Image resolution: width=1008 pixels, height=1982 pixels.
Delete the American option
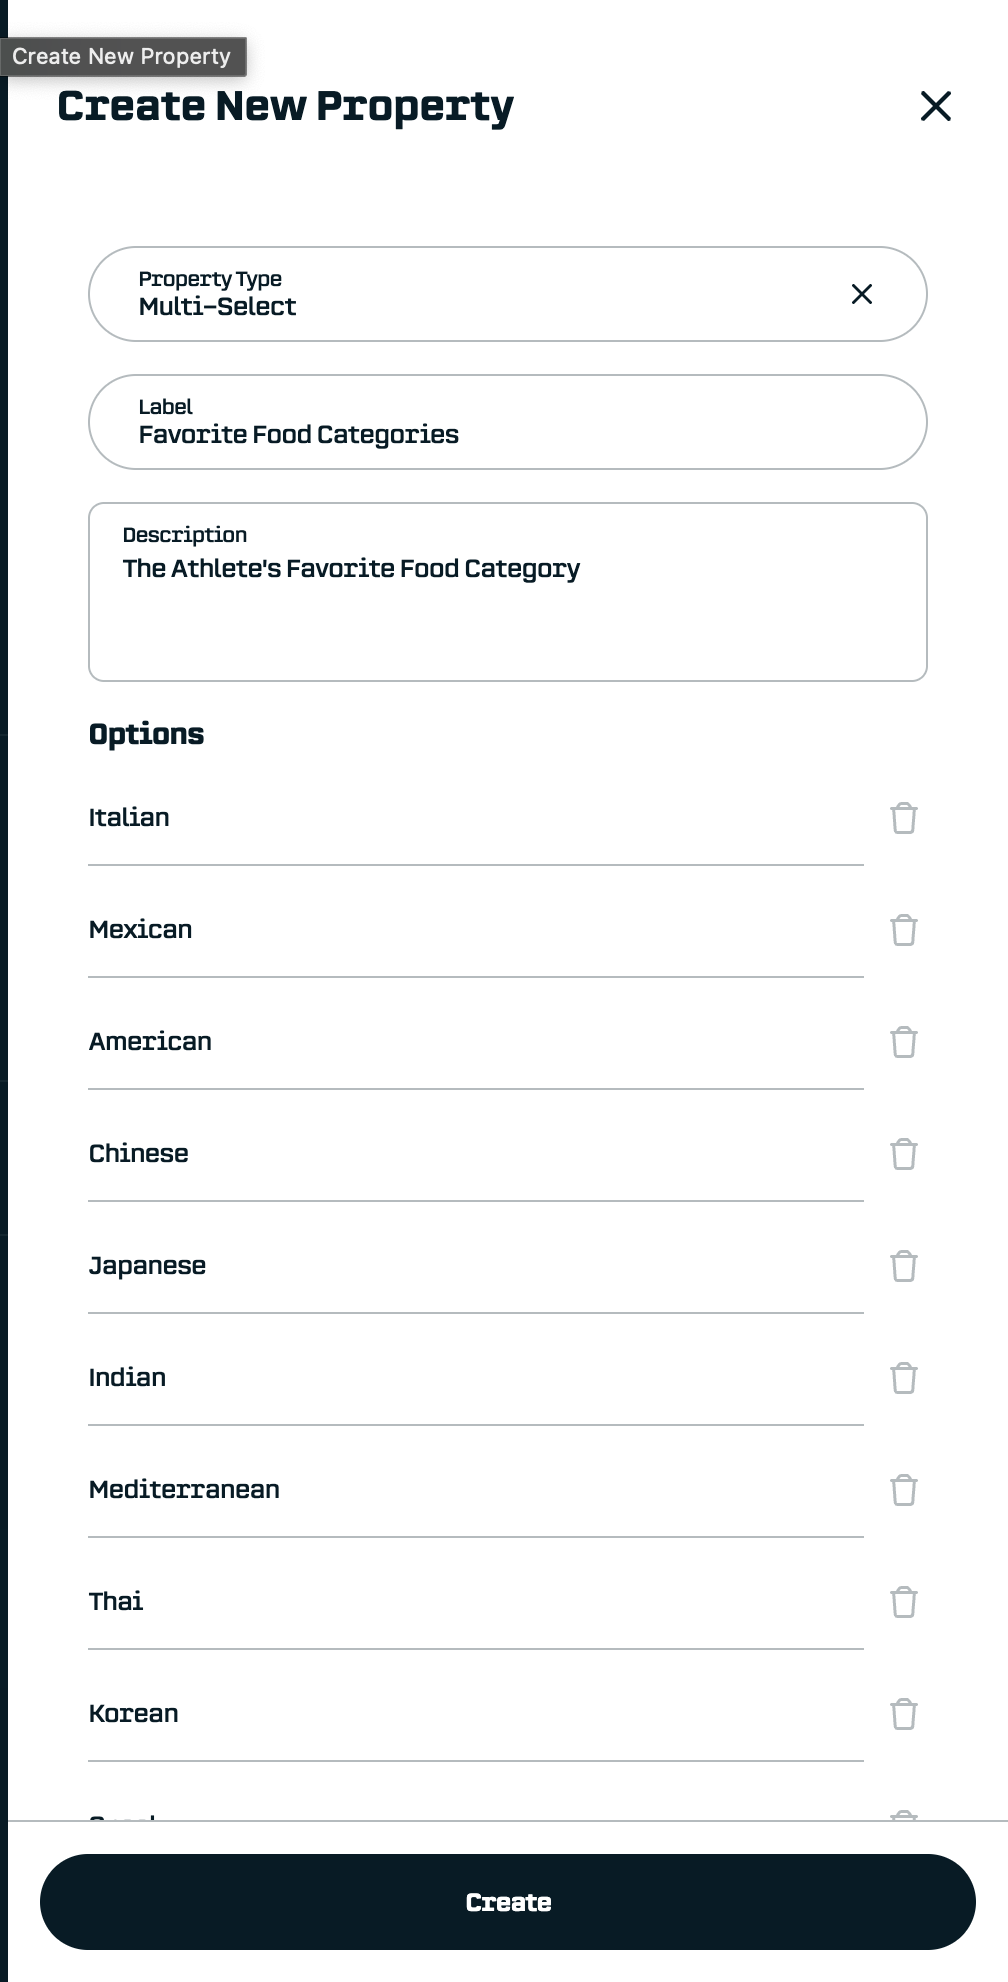pos(903,1042)
